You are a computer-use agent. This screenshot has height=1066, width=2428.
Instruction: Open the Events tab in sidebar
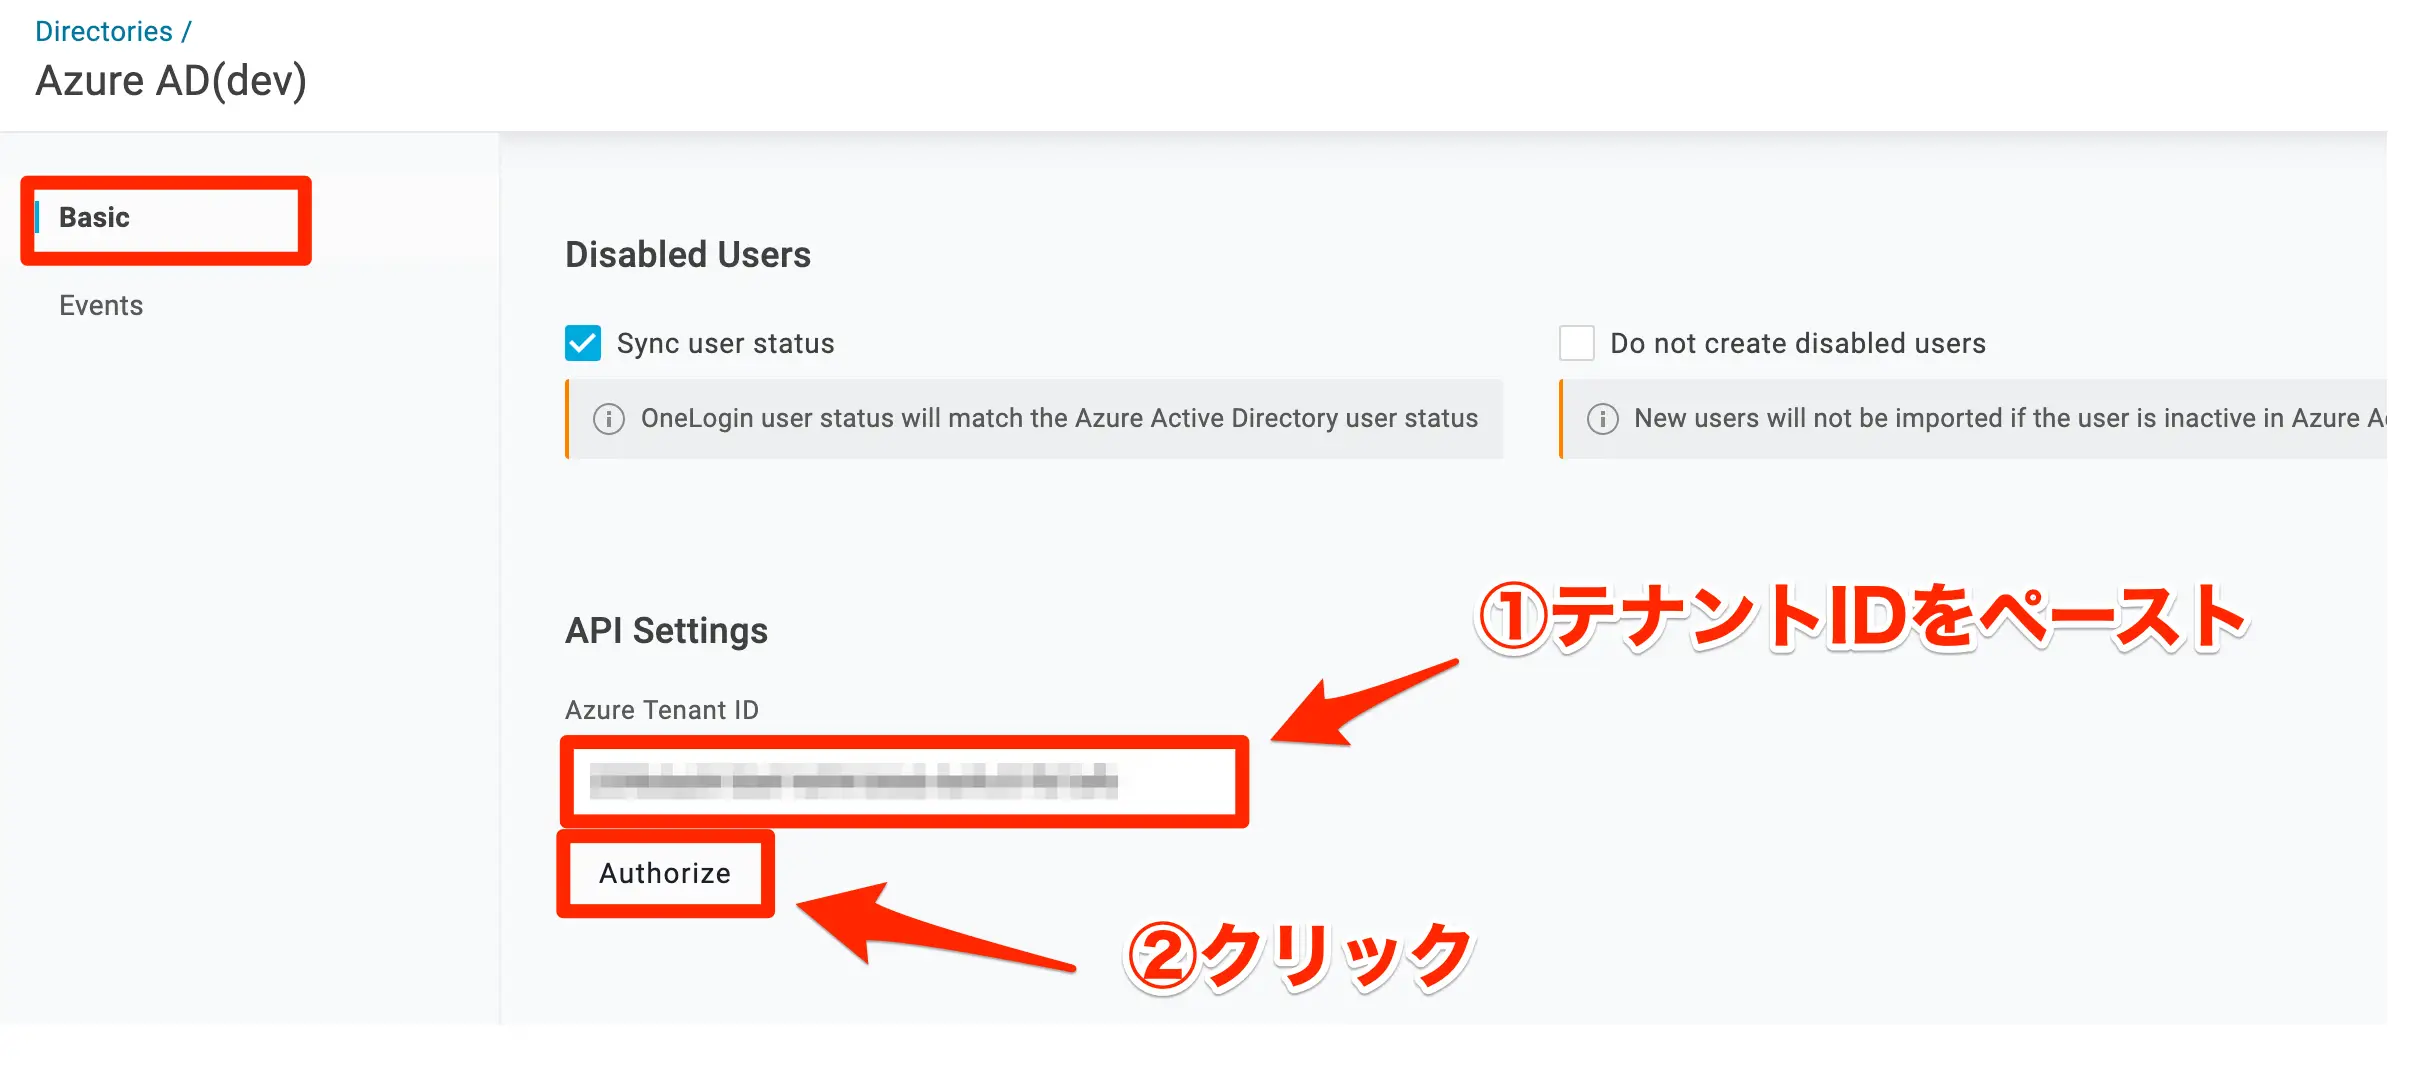[x=101, y=306]
